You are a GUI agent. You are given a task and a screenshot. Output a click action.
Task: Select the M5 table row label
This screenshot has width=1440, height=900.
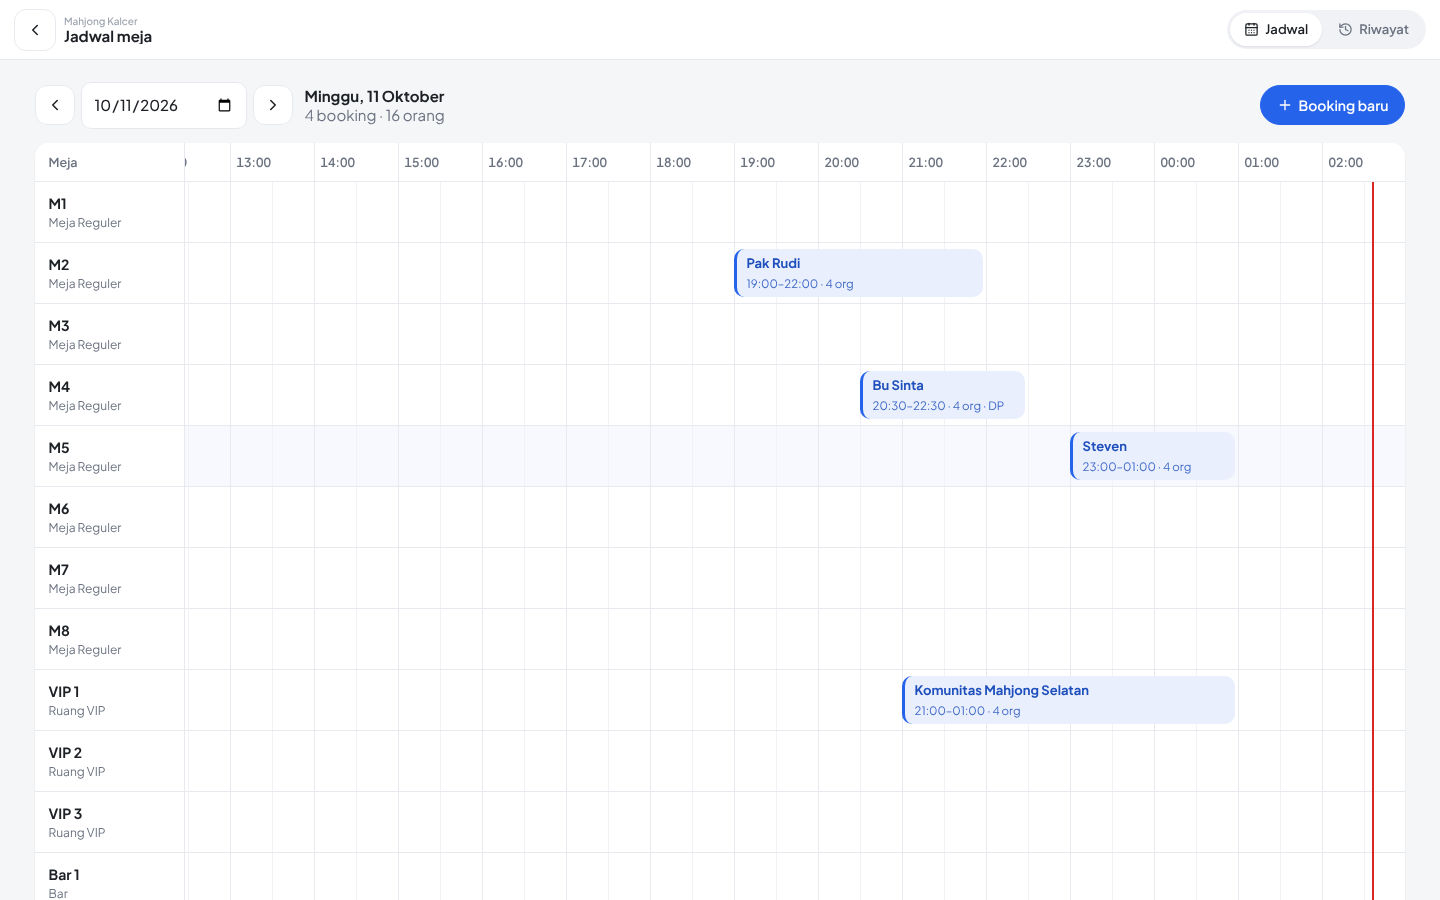[110, 456]
